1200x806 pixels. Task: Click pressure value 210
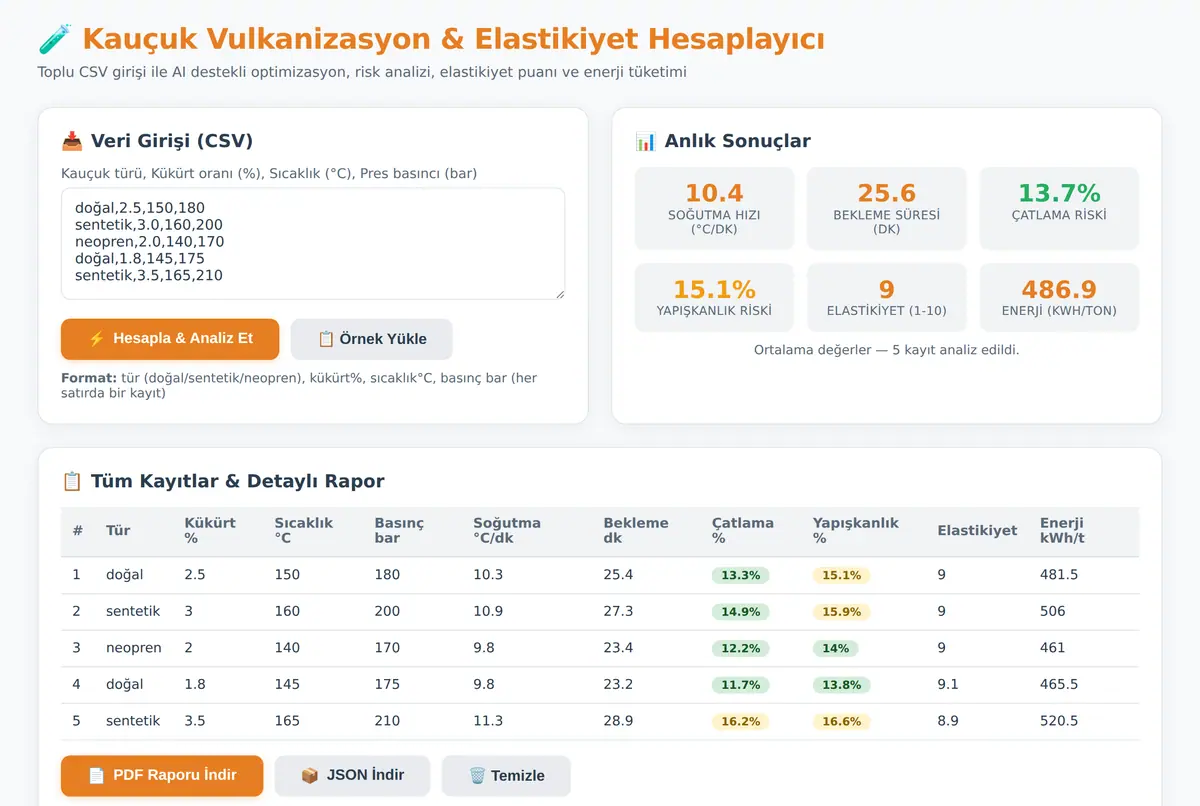(387, 721)
